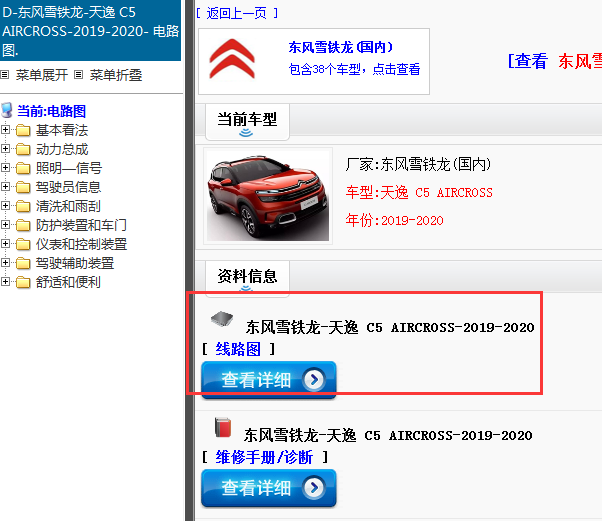
Task: Click the title text above 维修手册/诊断
Action: [x=388, y=435]
